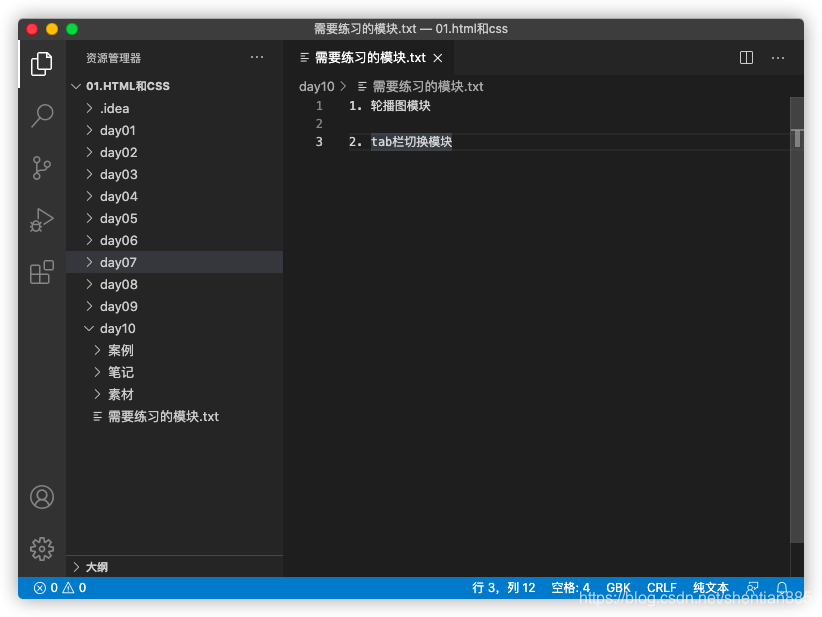
Task: Open the Search view in the activity bar
Action: 41,116
